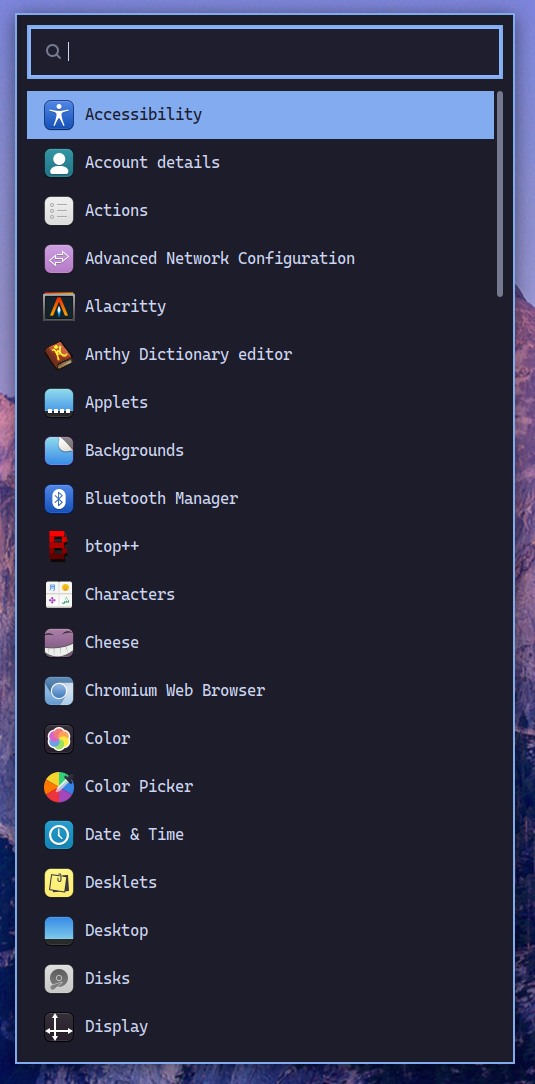Launch the "Color Picker" text entry
The image size is (535, 1084).
[139, 787]
